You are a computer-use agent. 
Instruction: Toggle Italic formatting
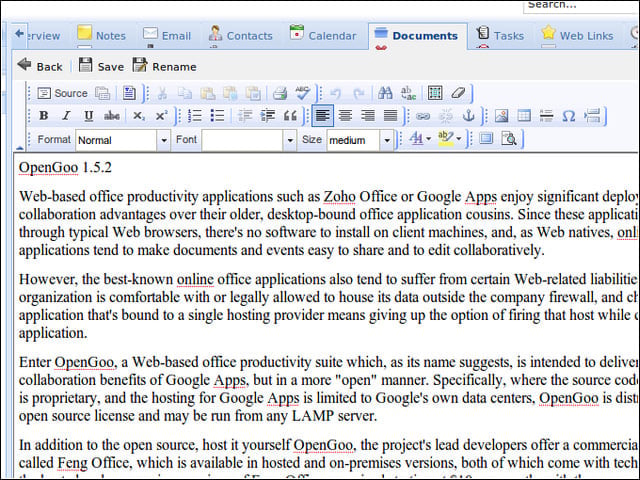66,116
